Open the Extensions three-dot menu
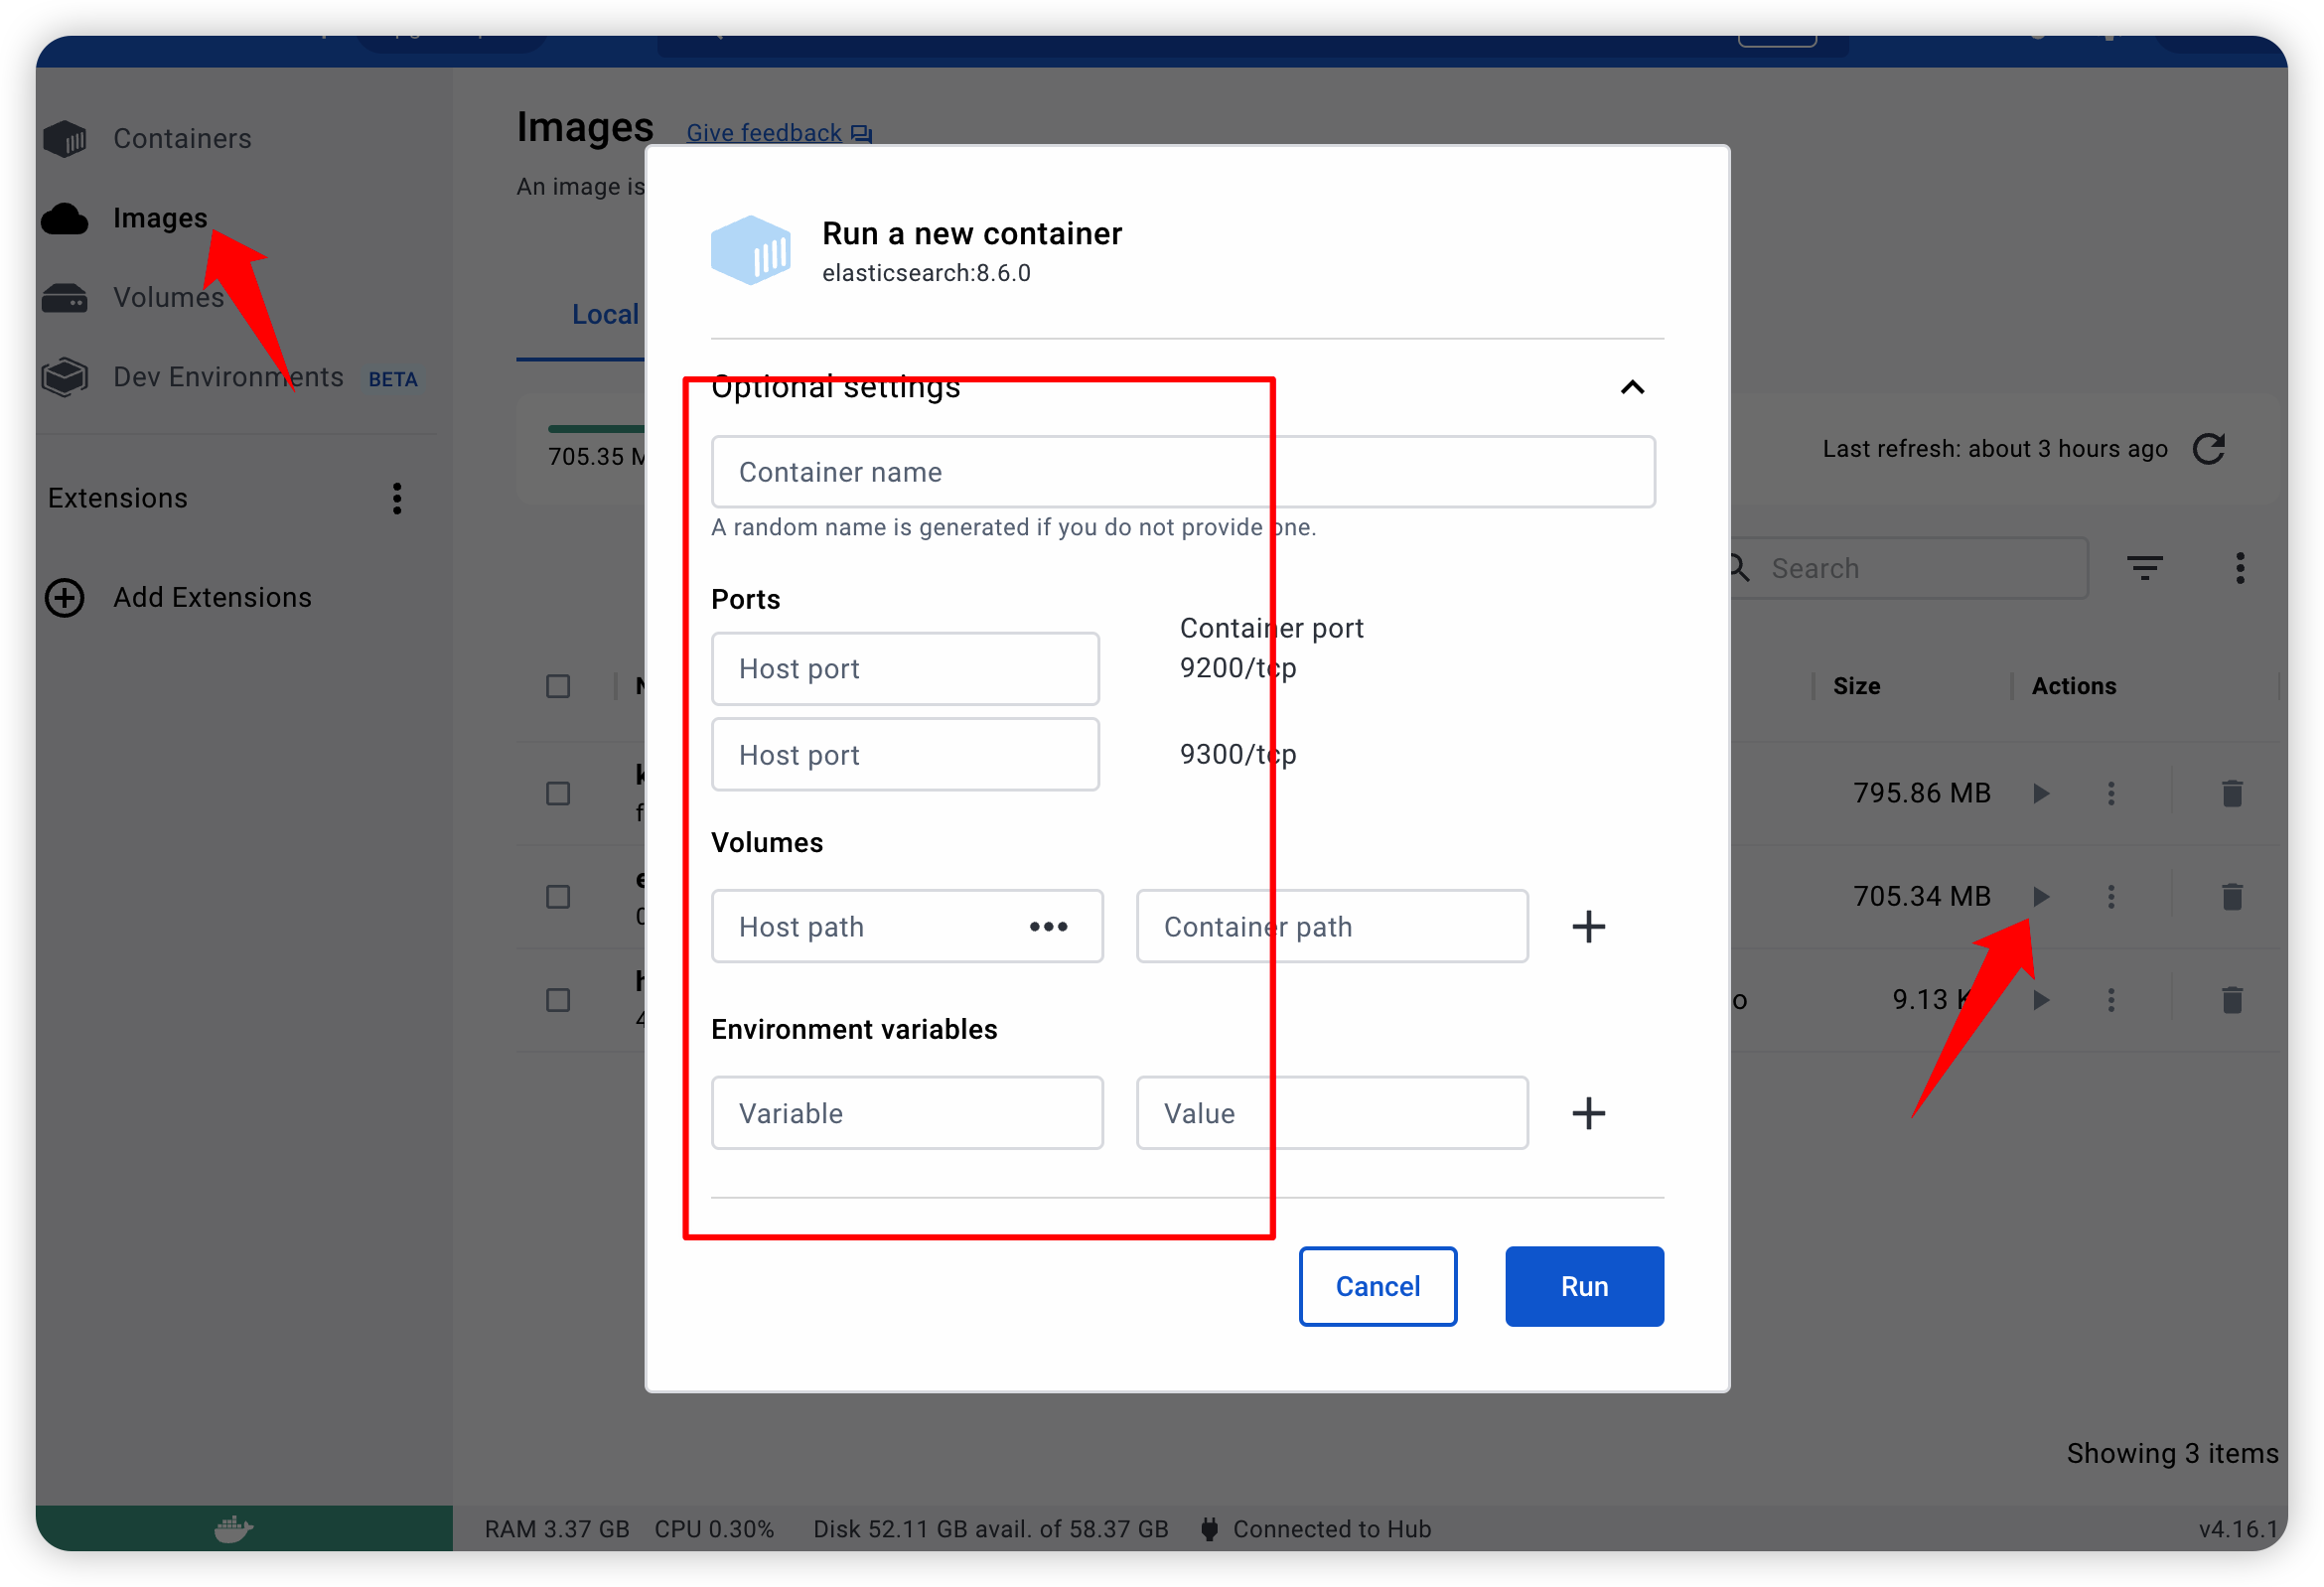Image resolution: width=2324 pixels, height=1587 pixels. point(397,498)
